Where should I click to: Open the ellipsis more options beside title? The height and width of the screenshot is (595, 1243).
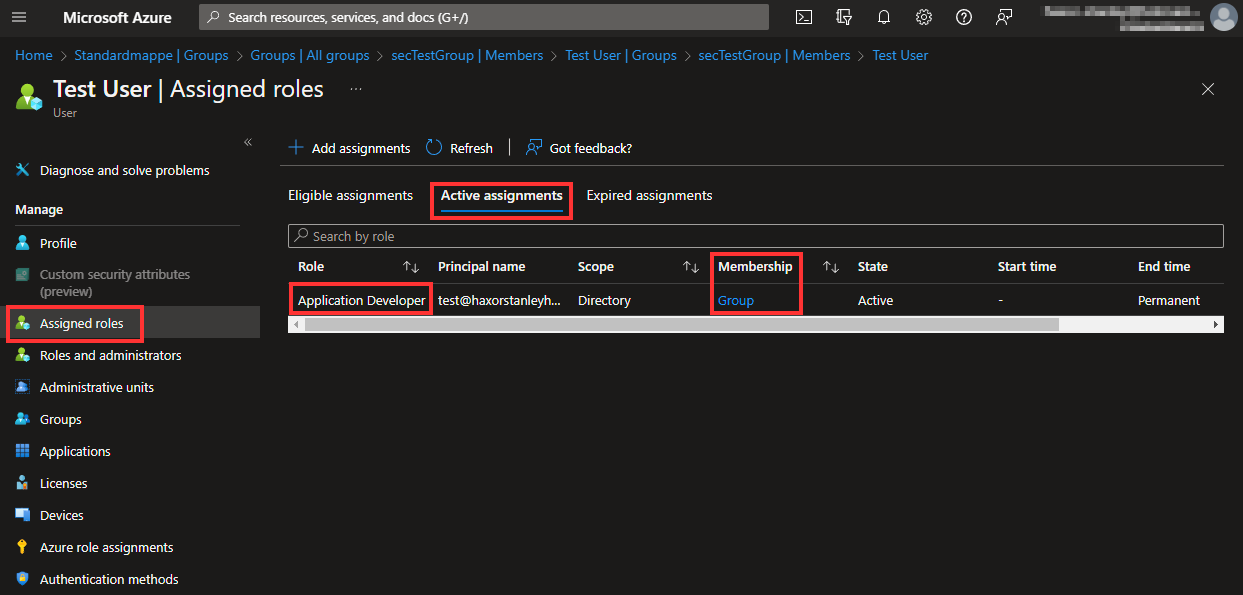click(356, 89)
